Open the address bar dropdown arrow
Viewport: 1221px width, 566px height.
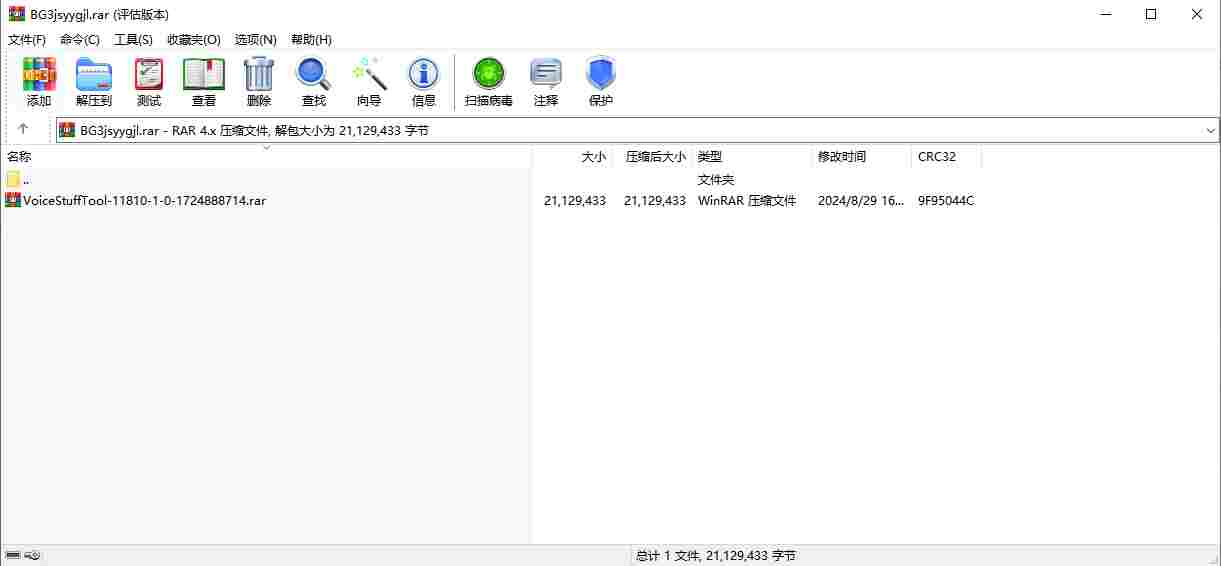point(1211,130)
